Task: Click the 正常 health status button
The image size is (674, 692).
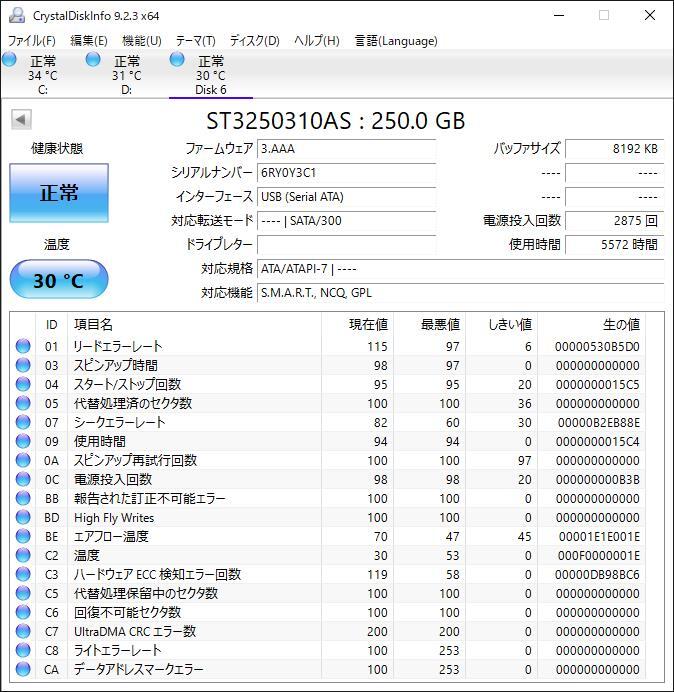Action: click(x=59, y=193)
